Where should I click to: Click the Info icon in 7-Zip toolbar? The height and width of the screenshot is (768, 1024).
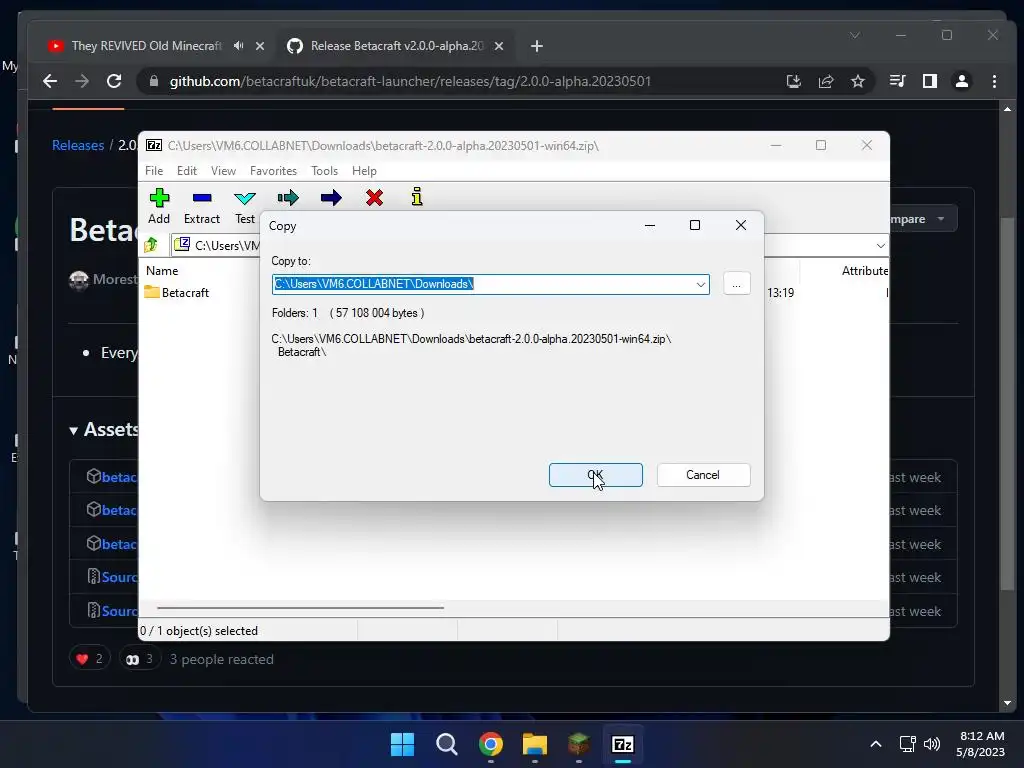[417, 197]
